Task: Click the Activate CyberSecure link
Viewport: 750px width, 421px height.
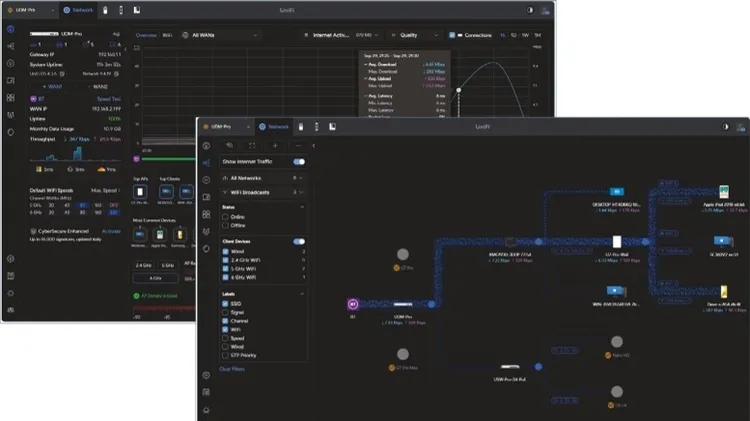Action: coord(111,229)
